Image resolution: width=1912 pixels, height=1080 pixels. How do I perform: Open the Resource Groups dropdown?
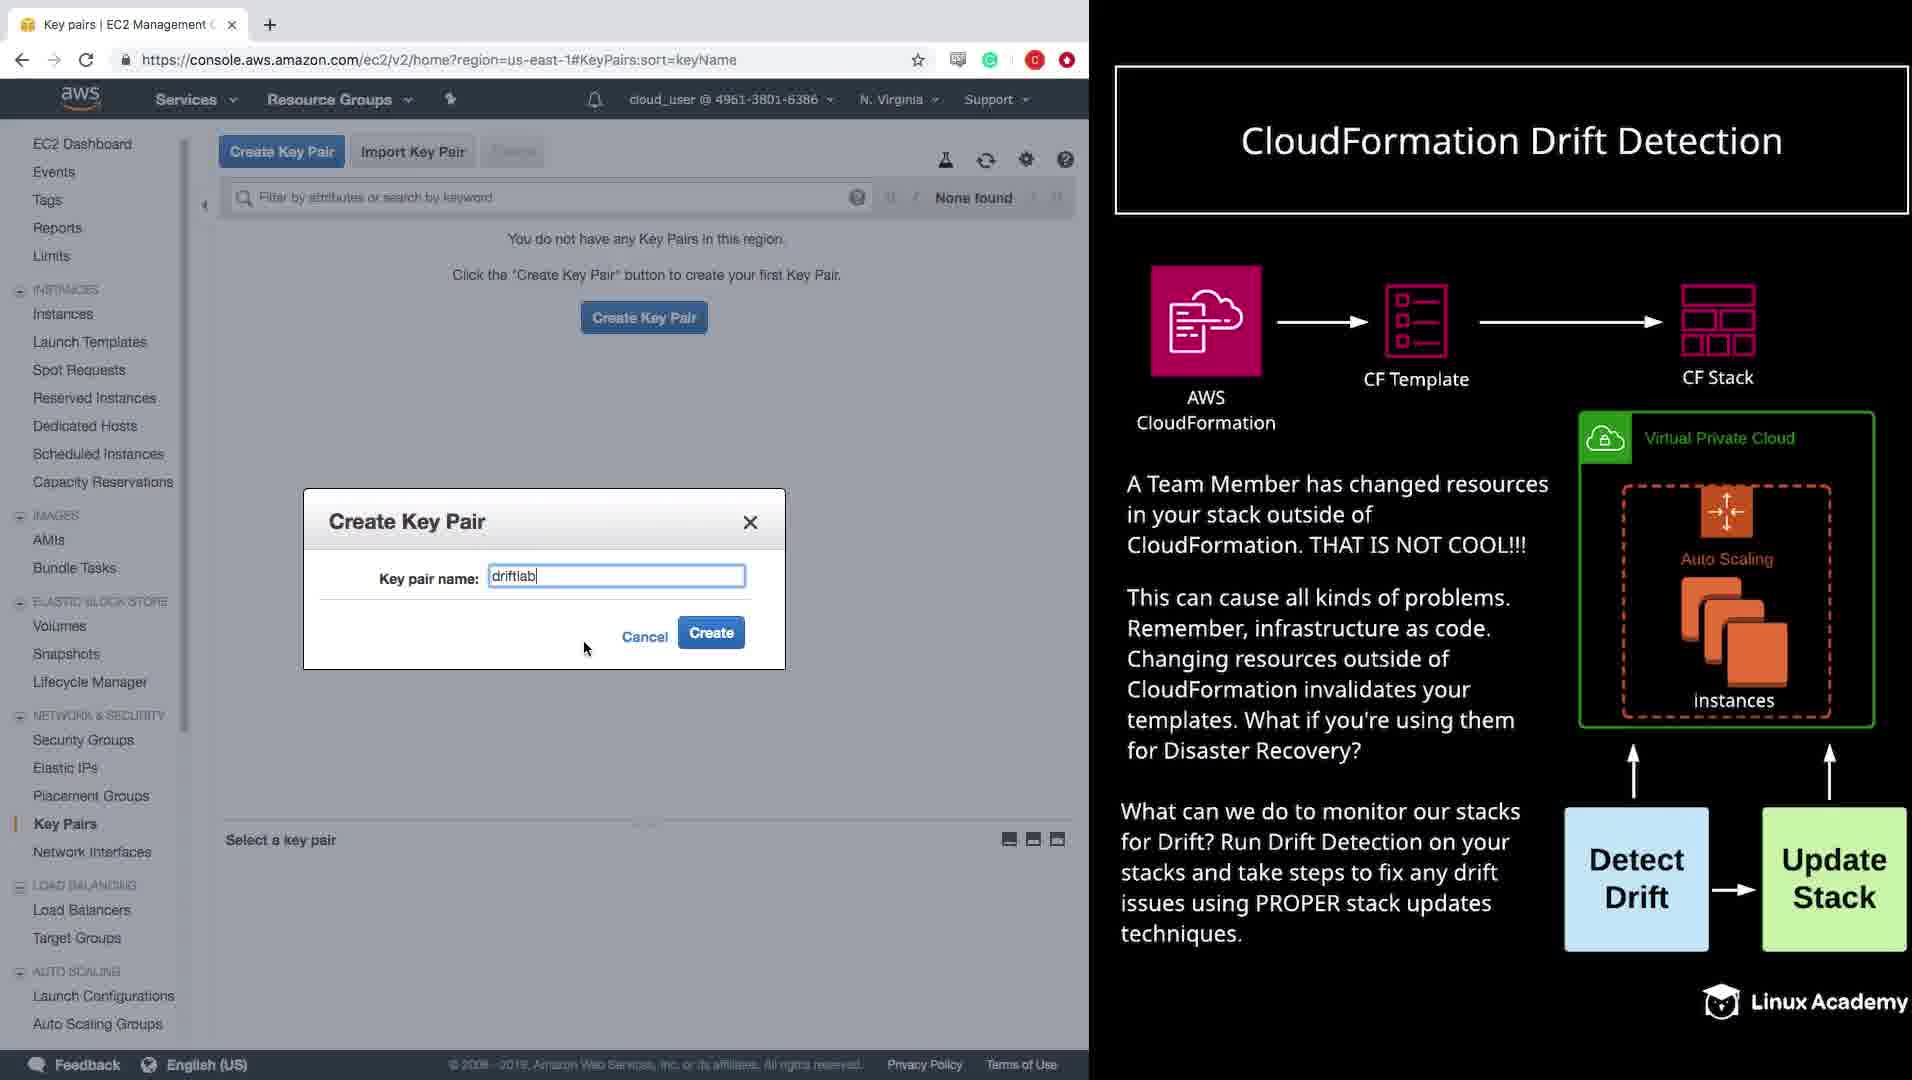click(339, 100)
